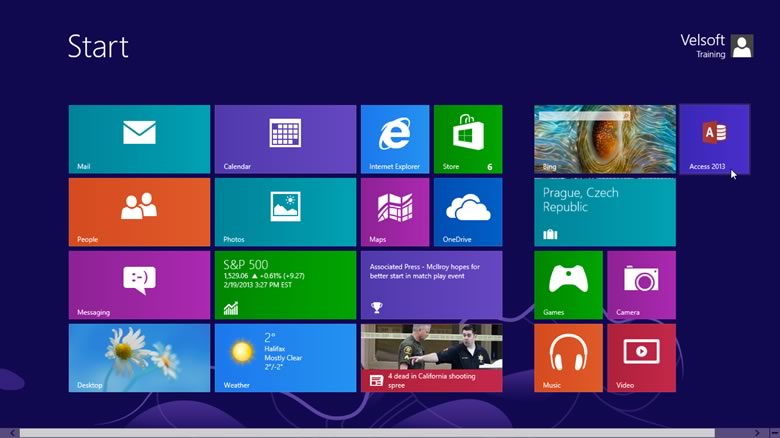Image resolution: width=780 pixels, height=438 pixels.
Task: Open the Xbox Games tile
Action: 568,285
